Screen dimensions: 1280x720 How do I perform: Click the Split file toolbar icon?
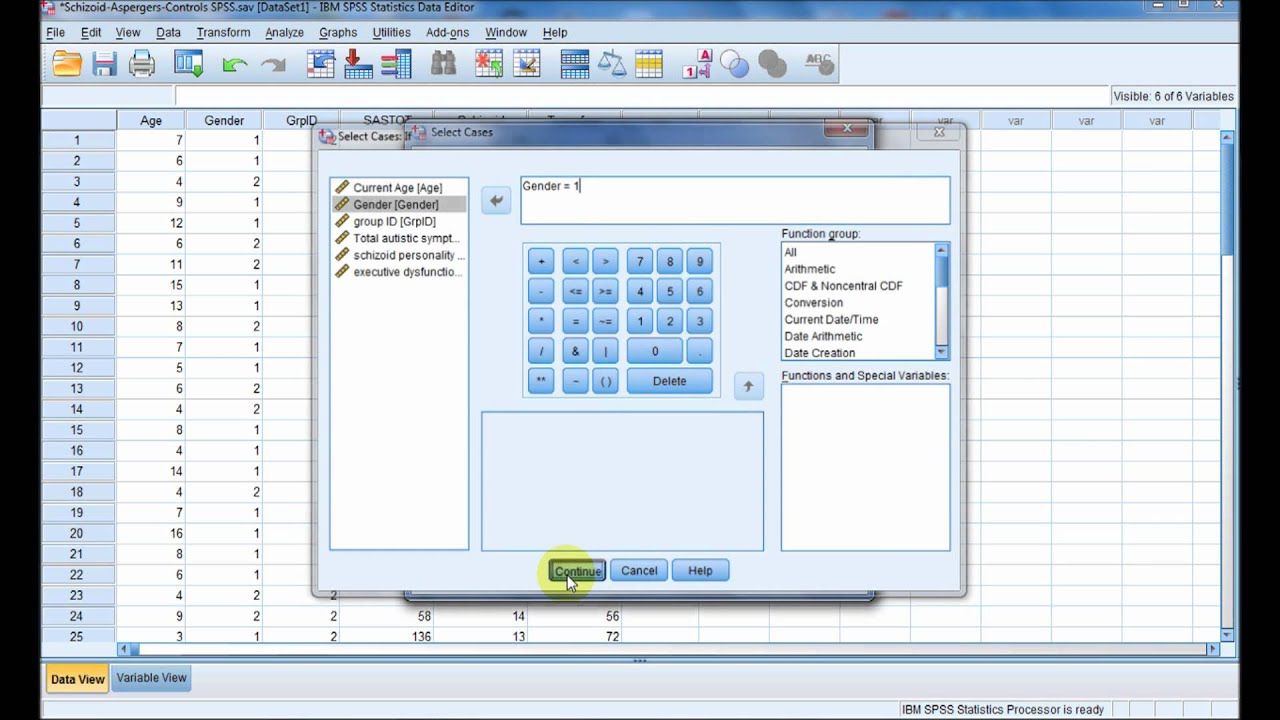575,65
